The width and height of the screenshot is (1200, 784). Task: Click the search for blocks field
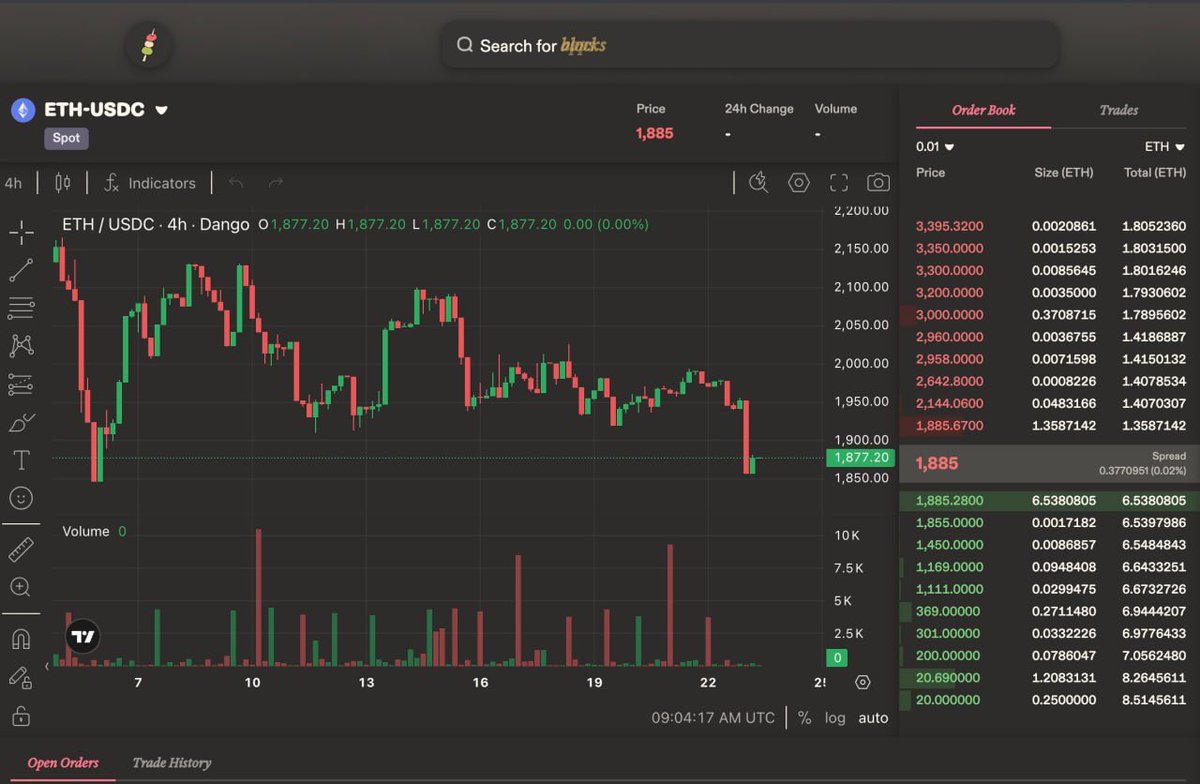click(x=750, y=46)
